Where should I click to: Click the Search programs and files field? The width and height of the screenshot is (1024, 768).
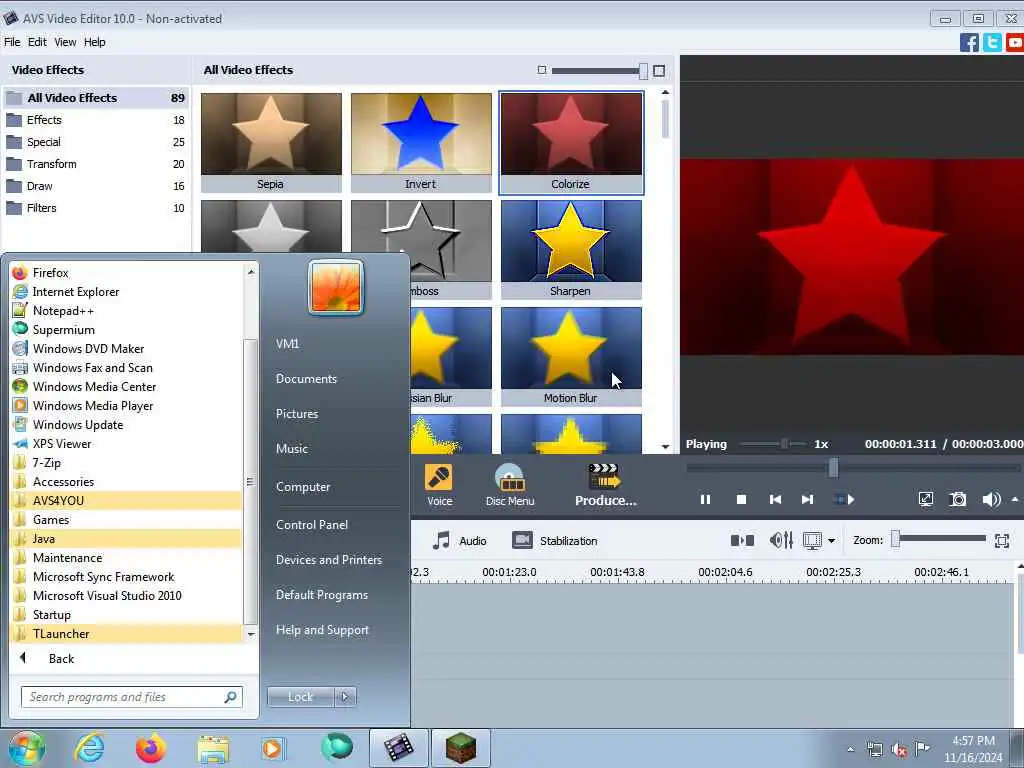131,697
